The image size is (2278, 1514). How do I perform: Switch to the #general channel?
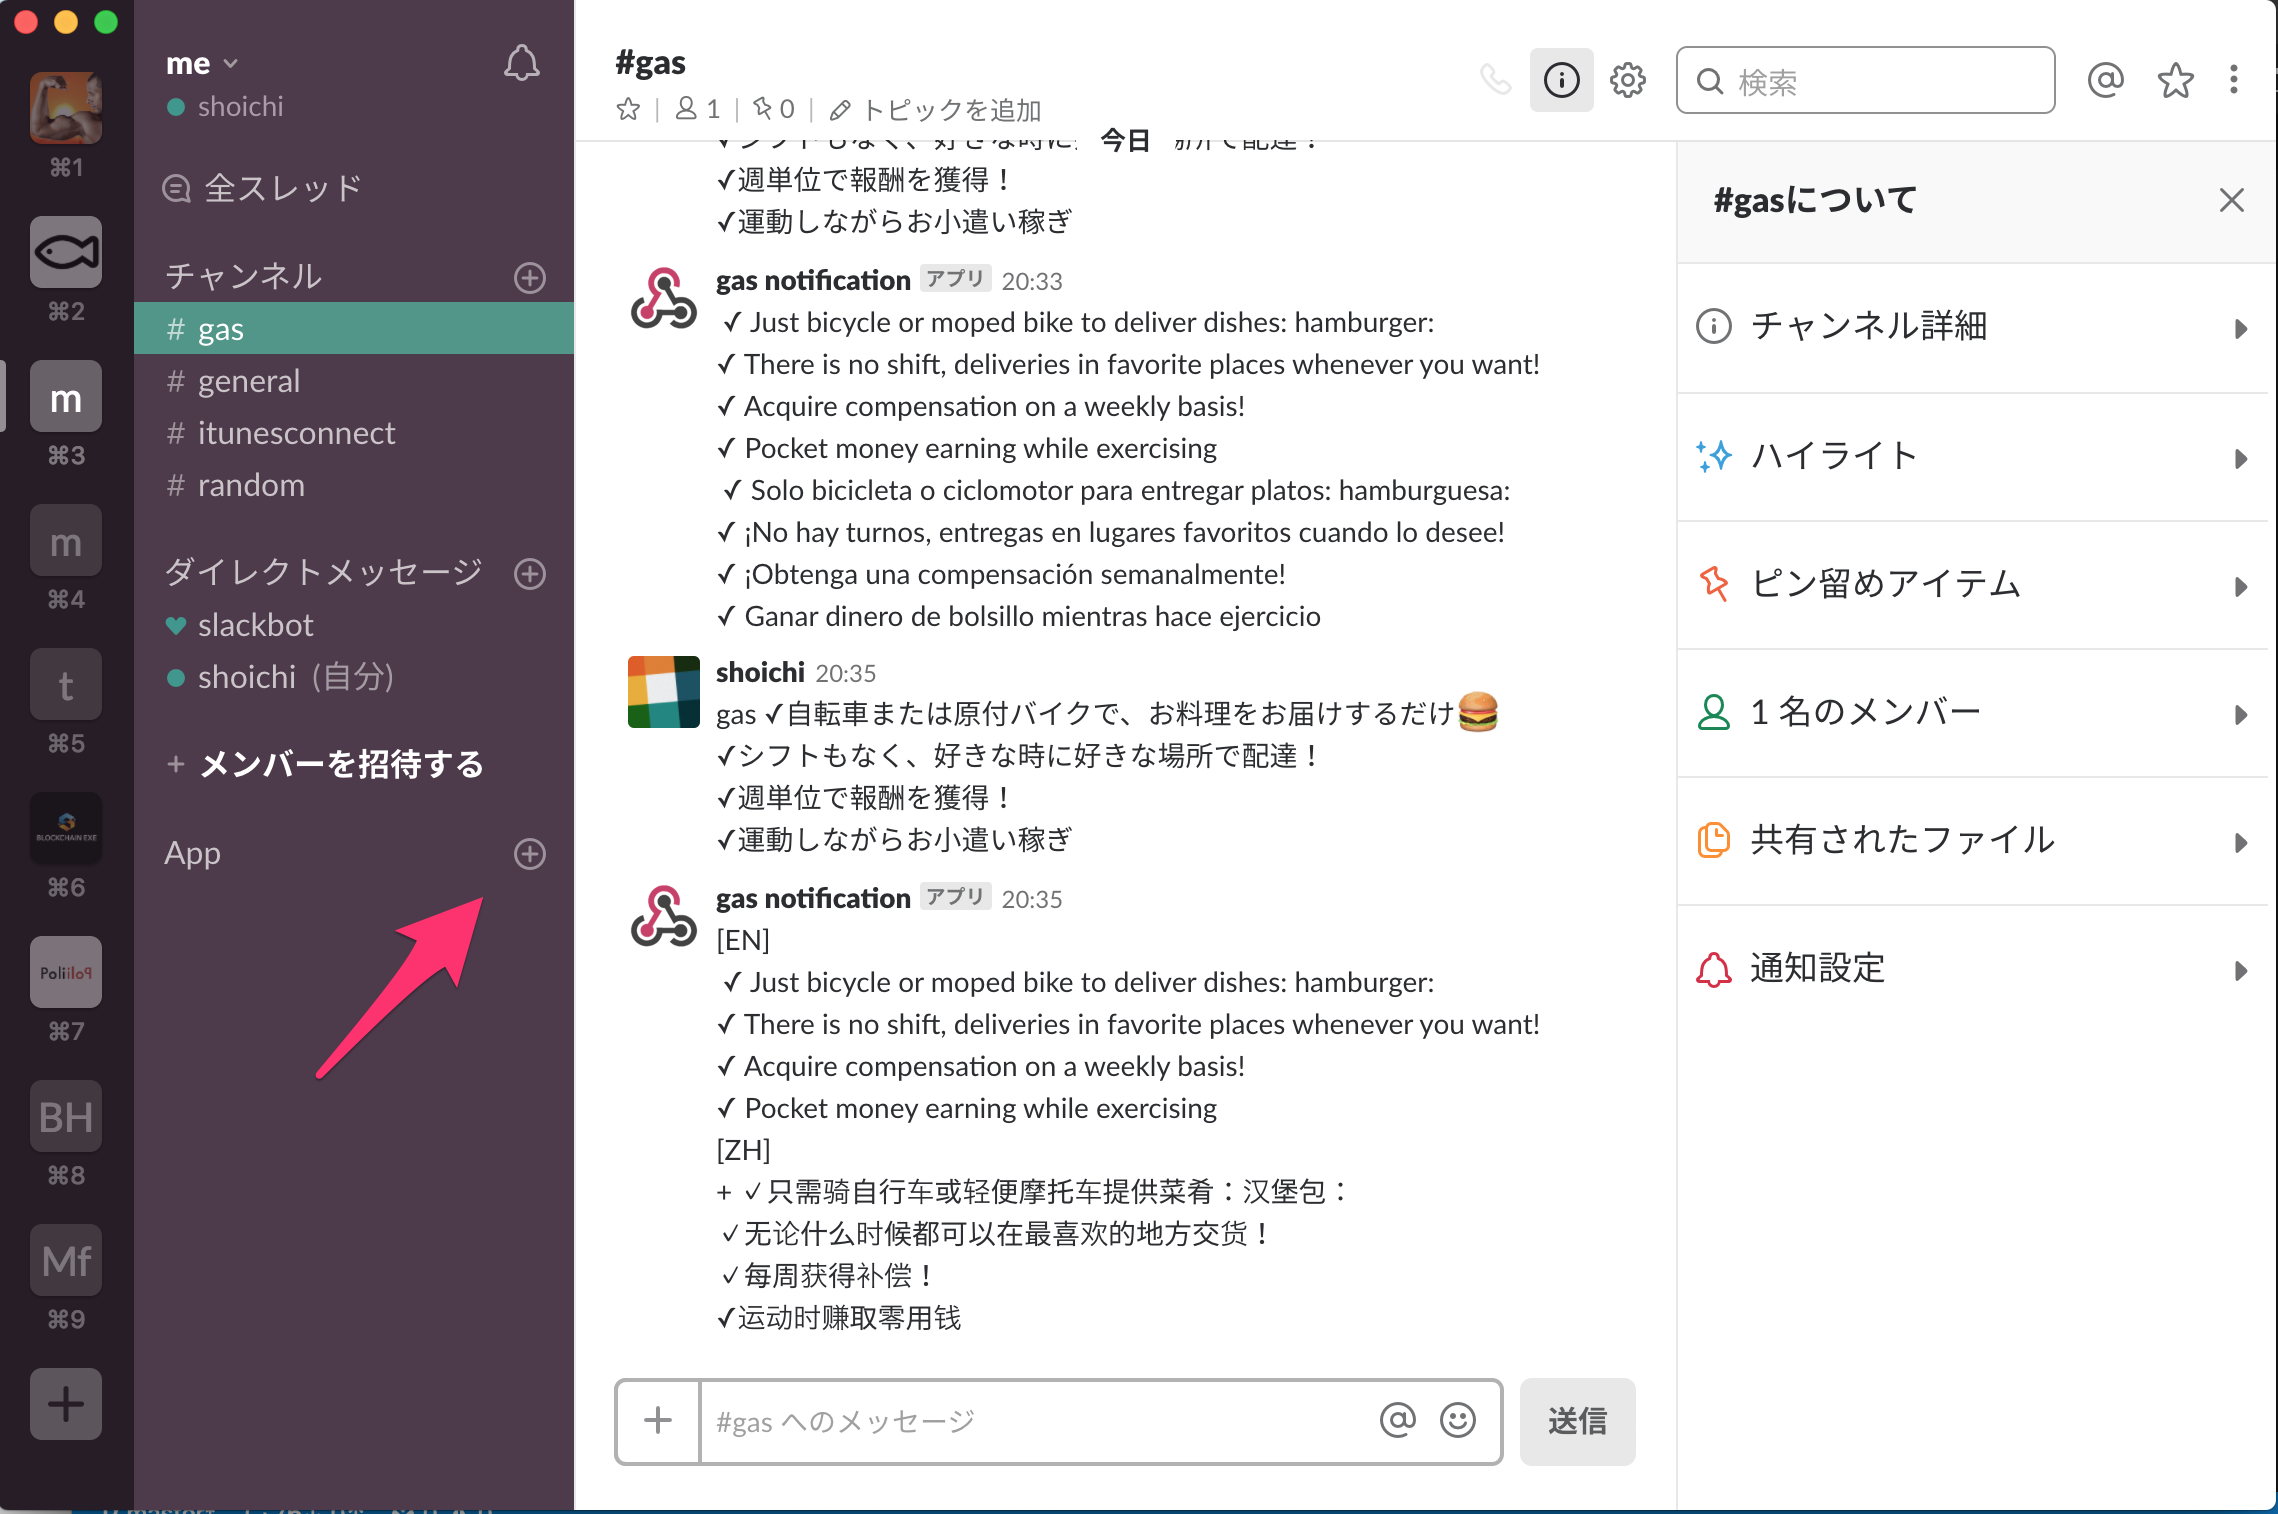[248, 381]
